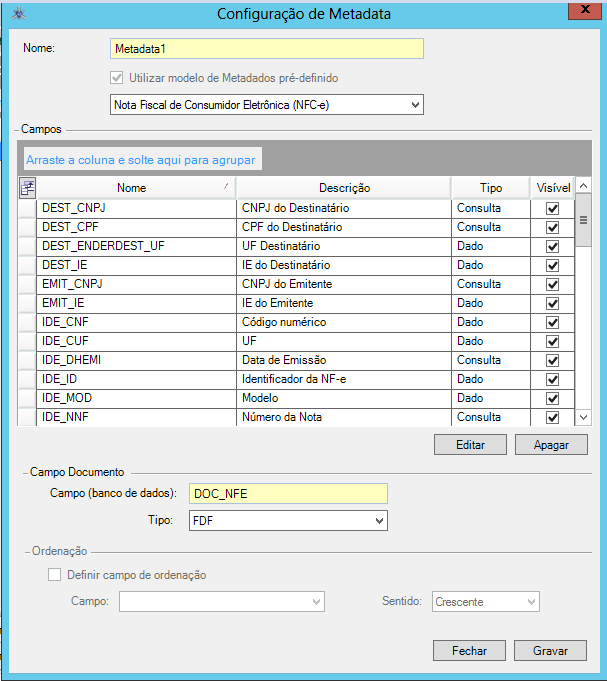
Task: Toggle Visível checkbox for EMIT_CNPJ
Action: (552, 284)
